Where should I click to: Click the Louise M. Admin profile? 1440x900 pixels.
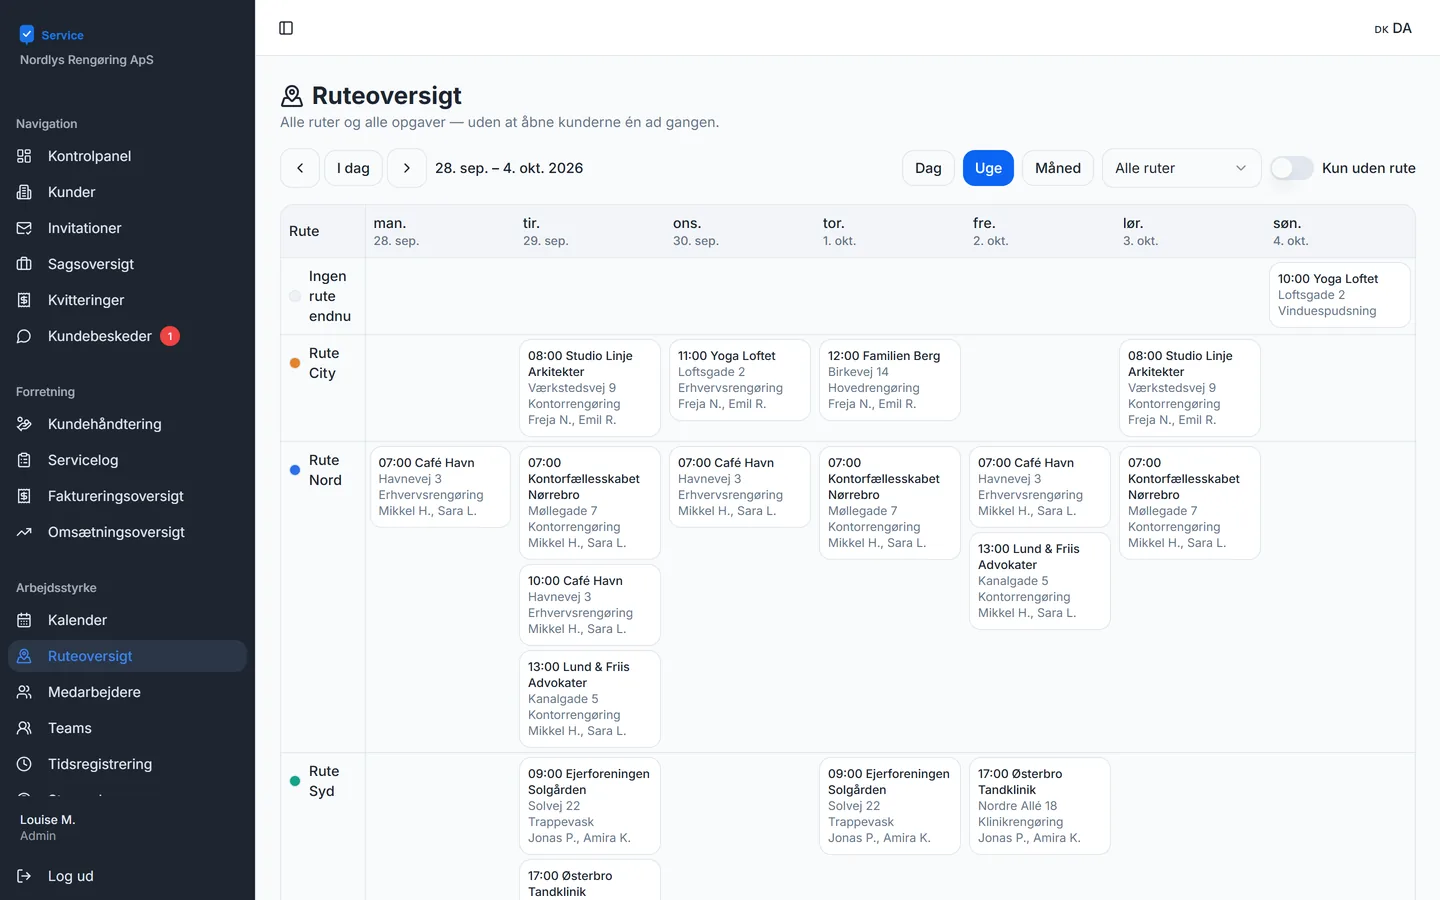[48, 827]
